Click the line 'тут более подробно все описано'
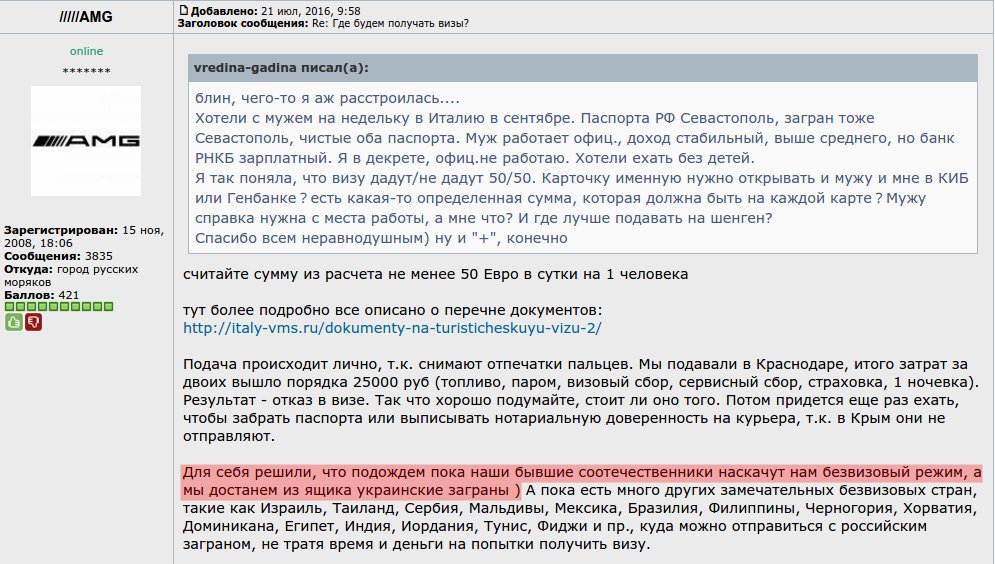 tap(392, 310)
